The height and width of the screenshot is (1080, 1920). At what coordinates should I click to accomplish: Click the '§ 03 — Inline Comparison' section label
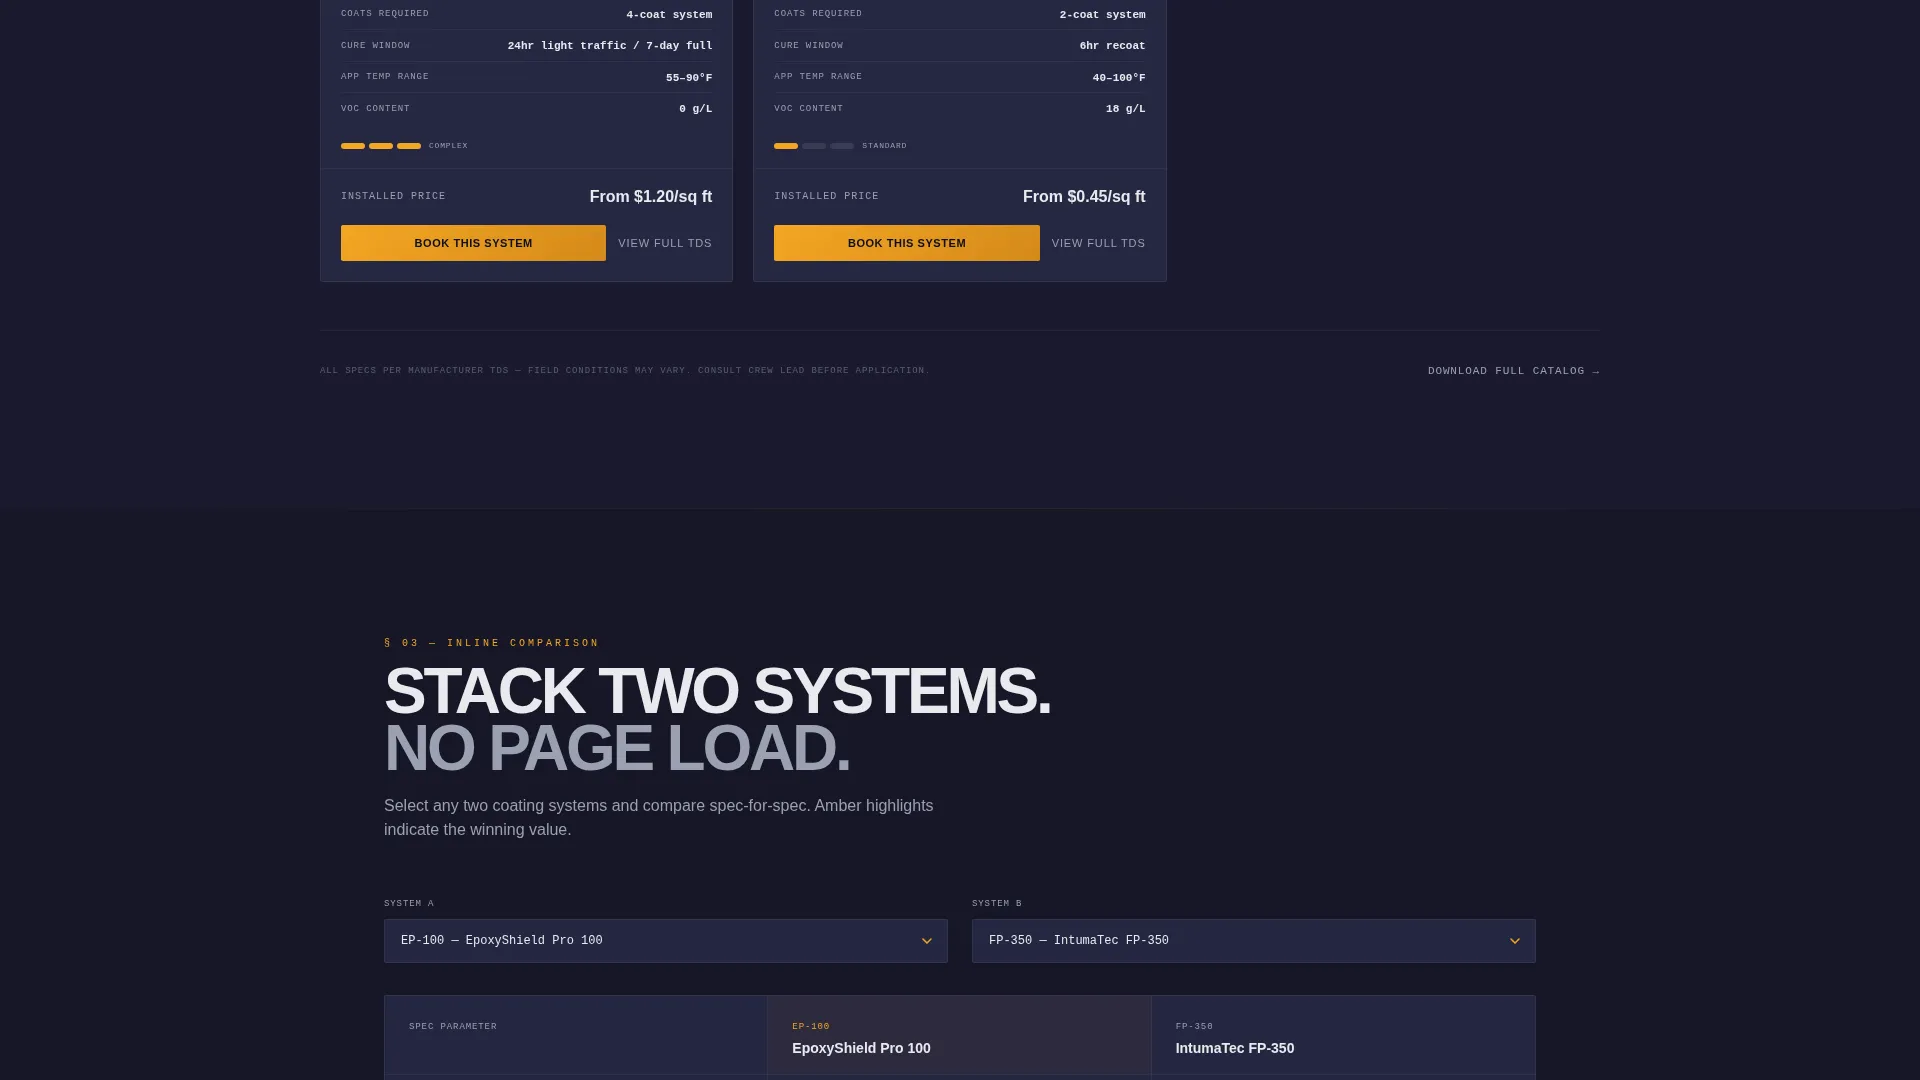coord(491,643)
